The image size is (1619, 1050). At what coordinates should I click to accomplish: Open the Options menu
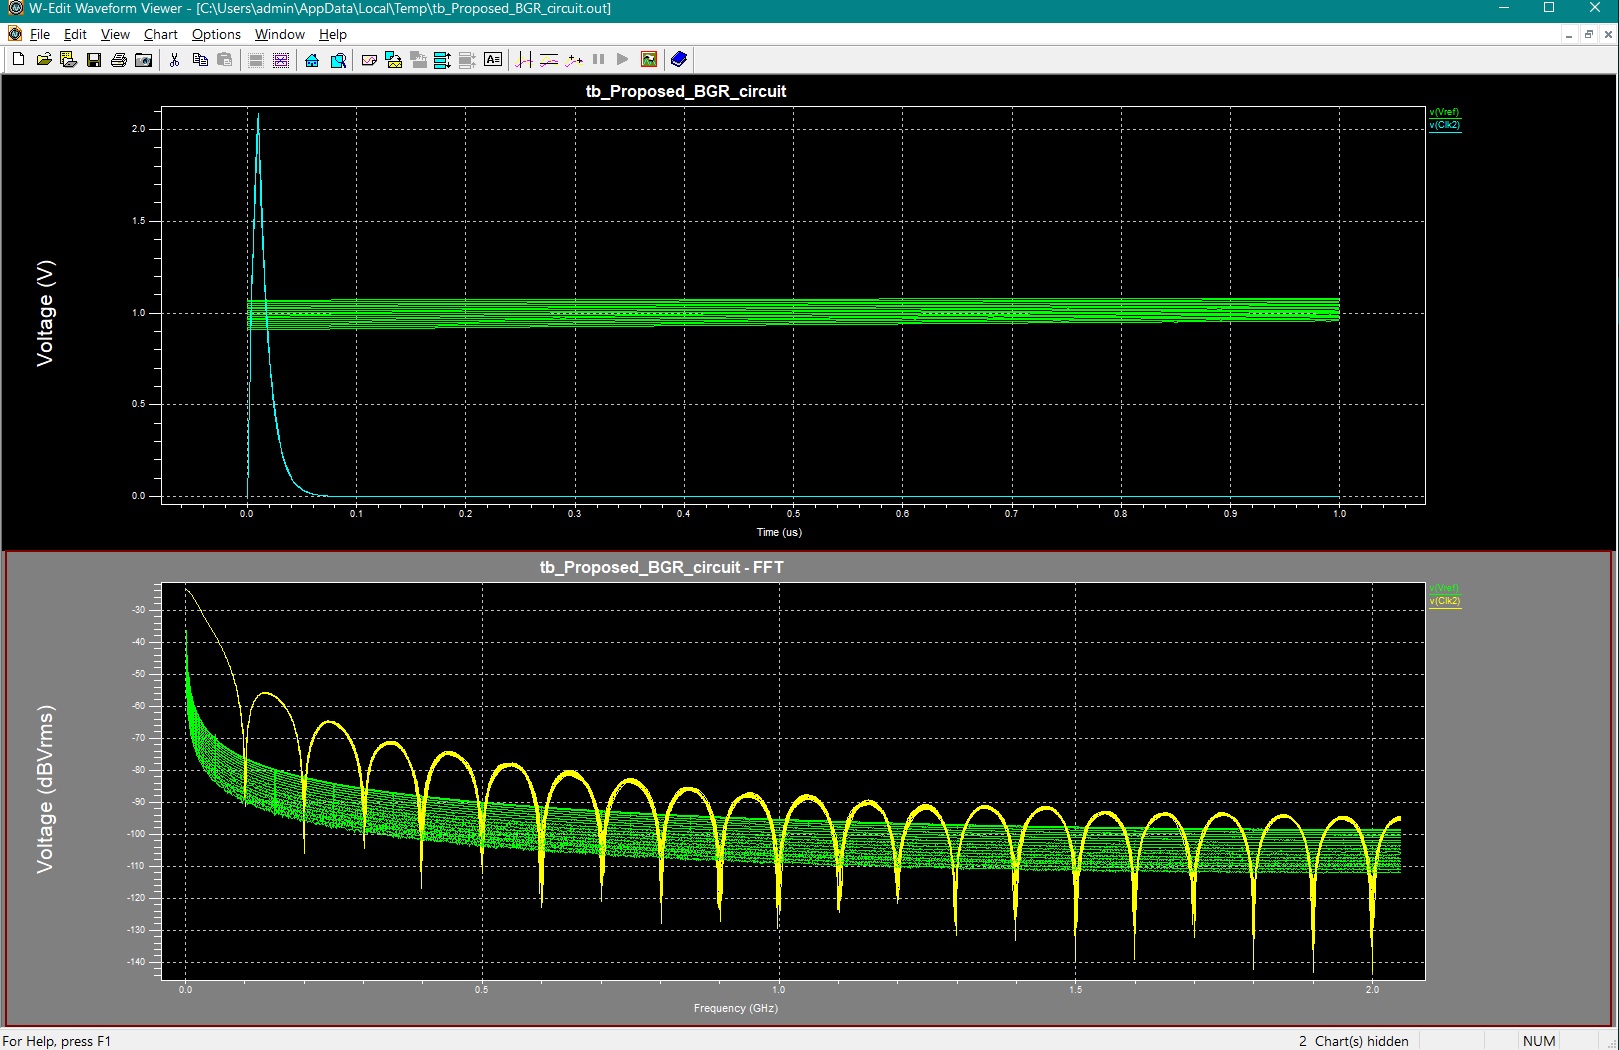[x=215, y=34]
